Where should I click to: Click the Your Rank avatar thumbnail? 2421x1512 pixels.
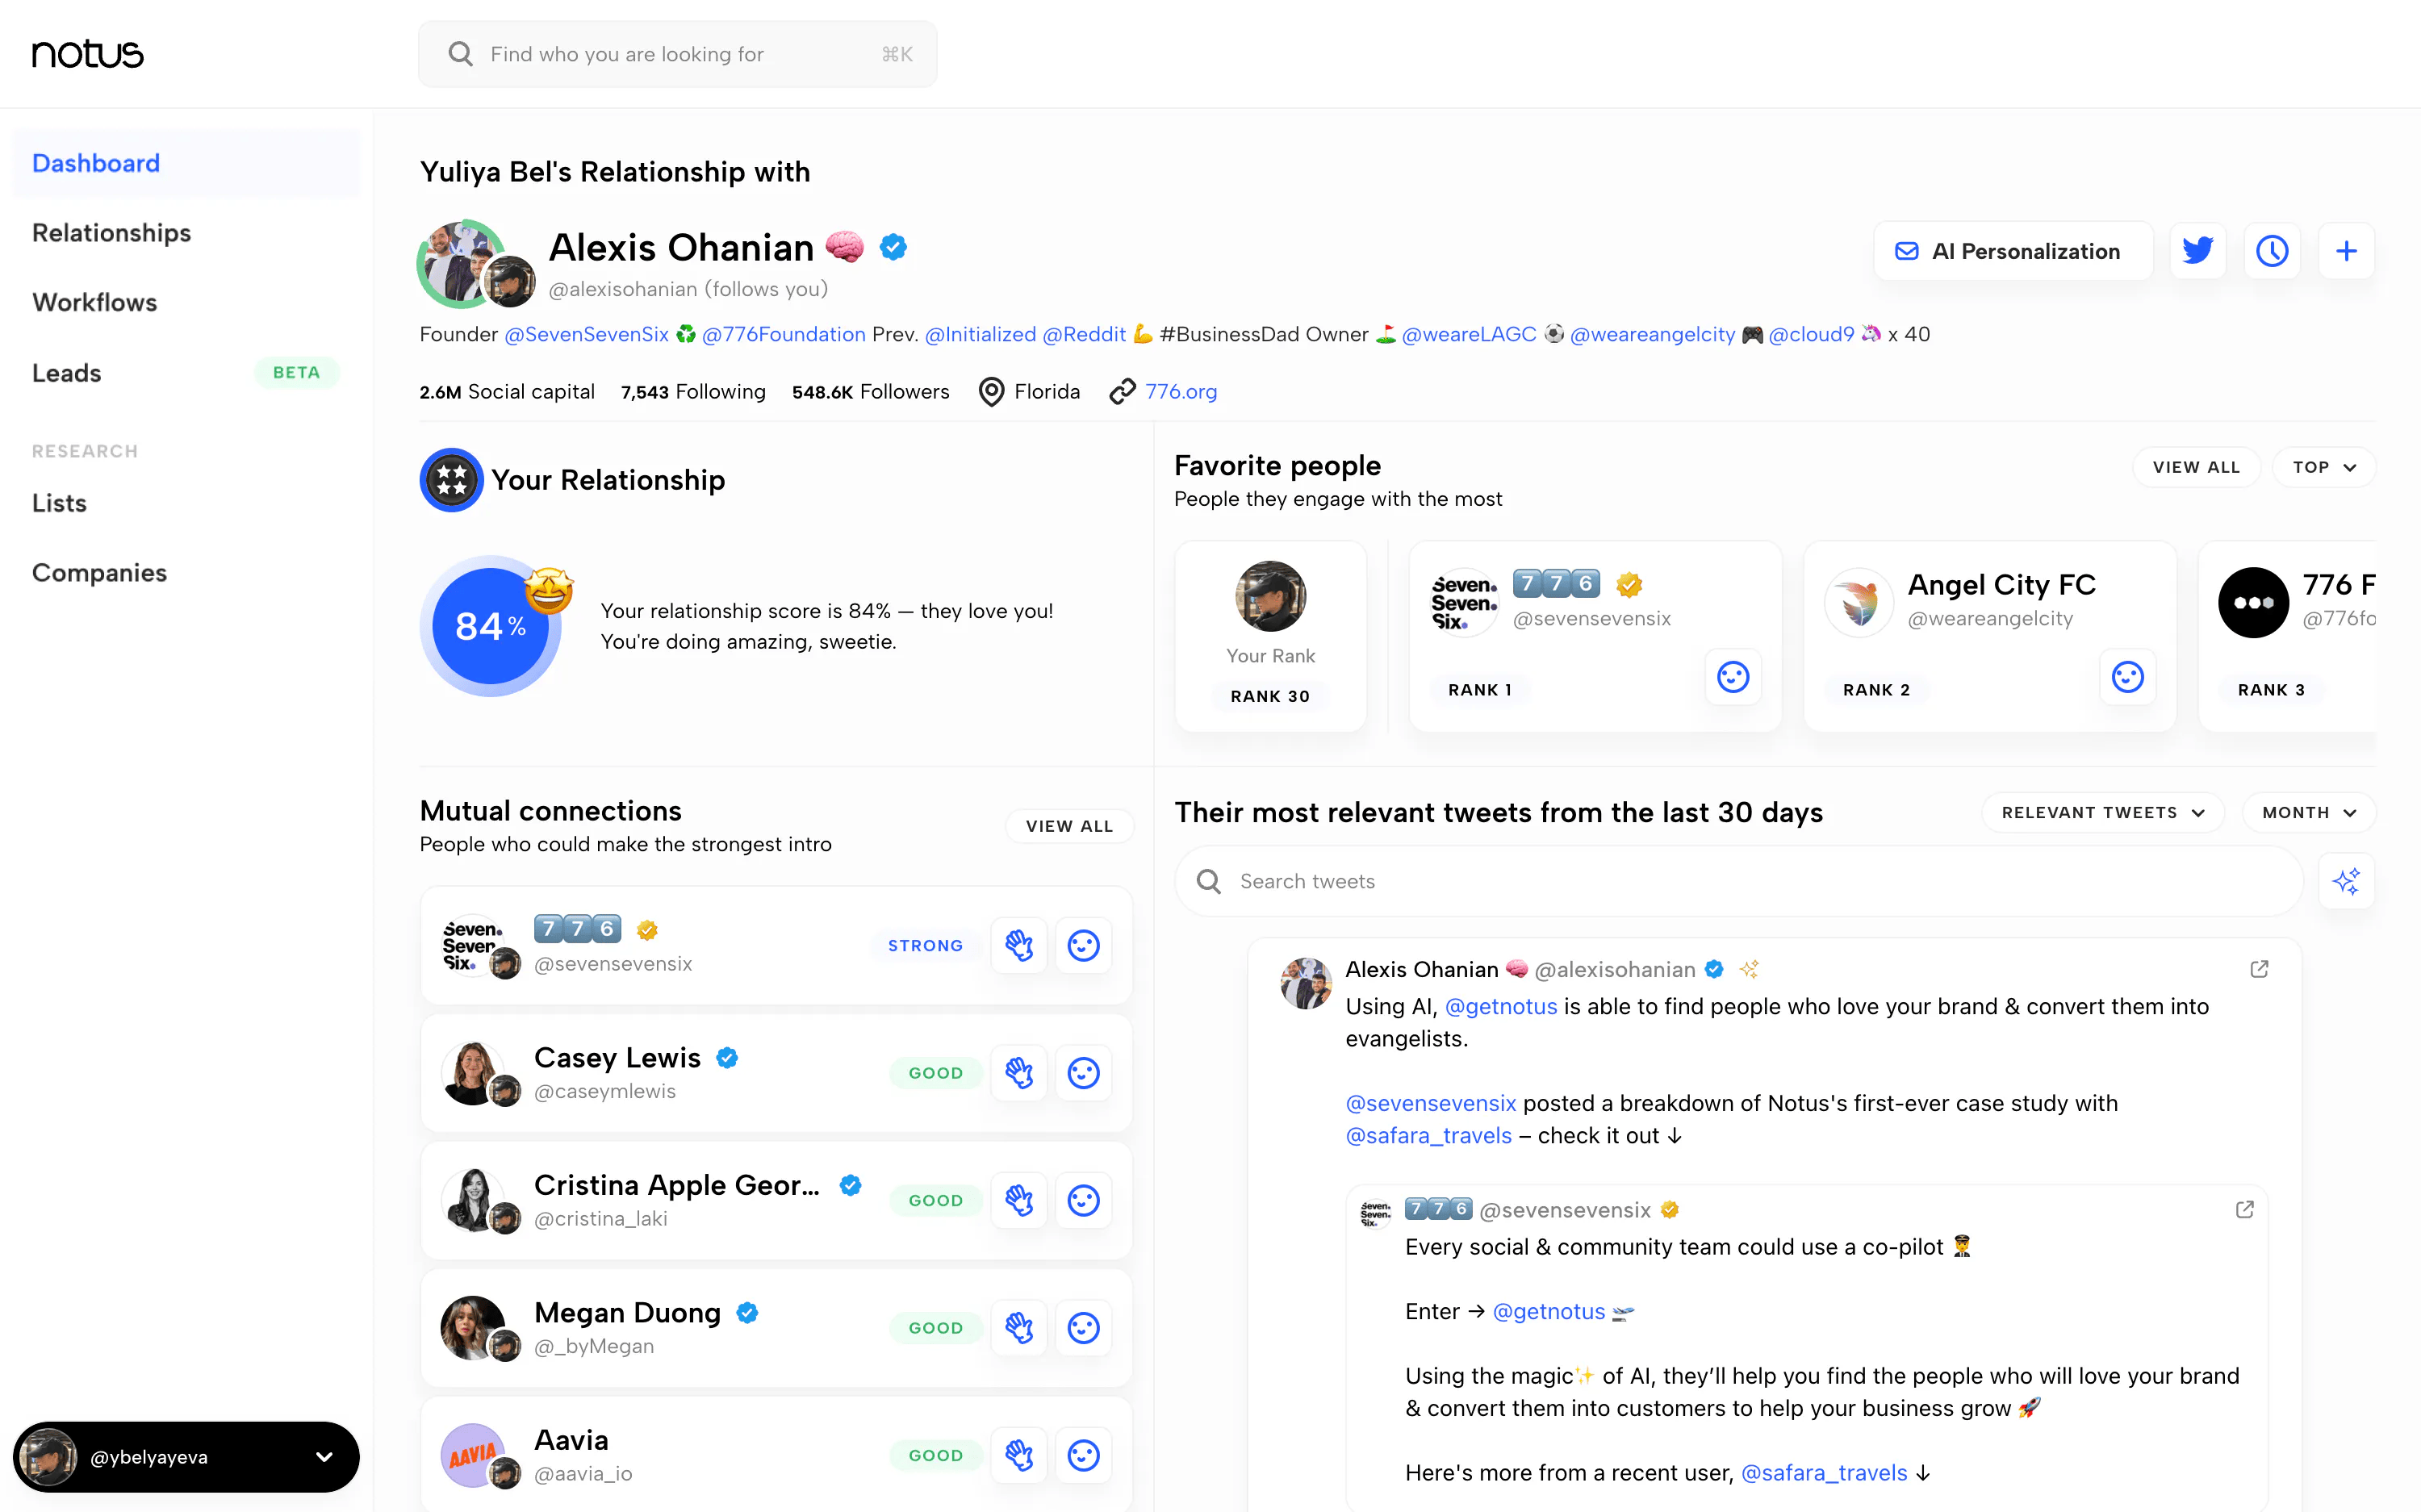click(x=1270, y=596)
